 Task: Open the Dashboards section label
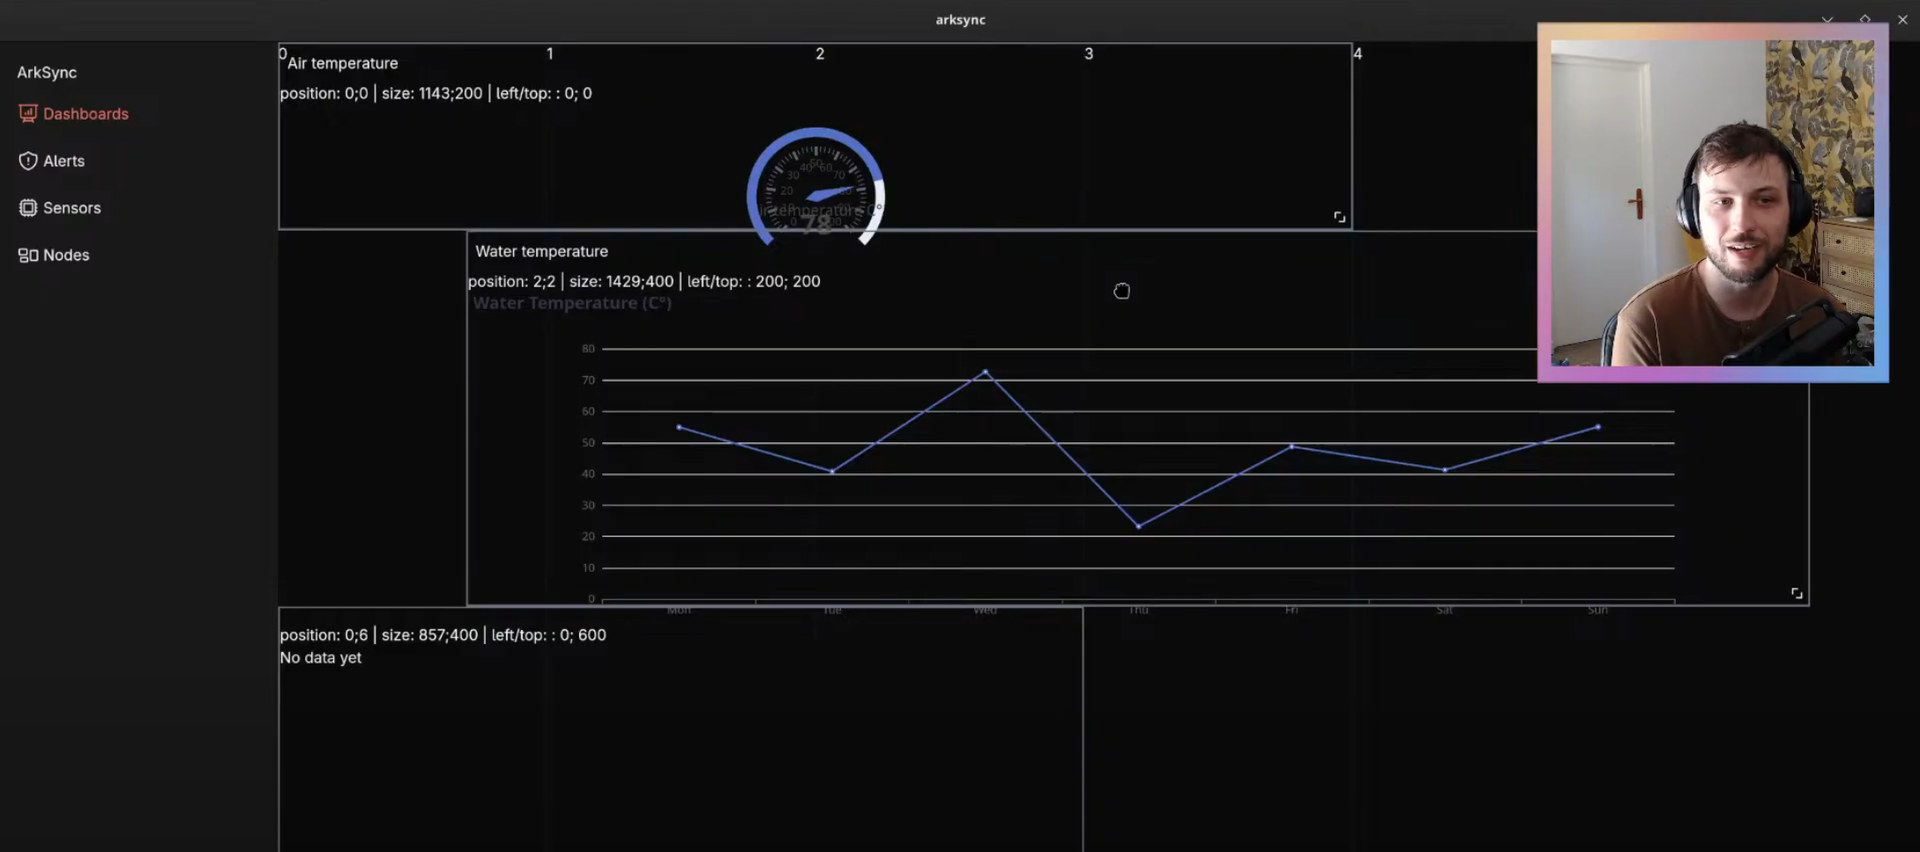point(86,114)
